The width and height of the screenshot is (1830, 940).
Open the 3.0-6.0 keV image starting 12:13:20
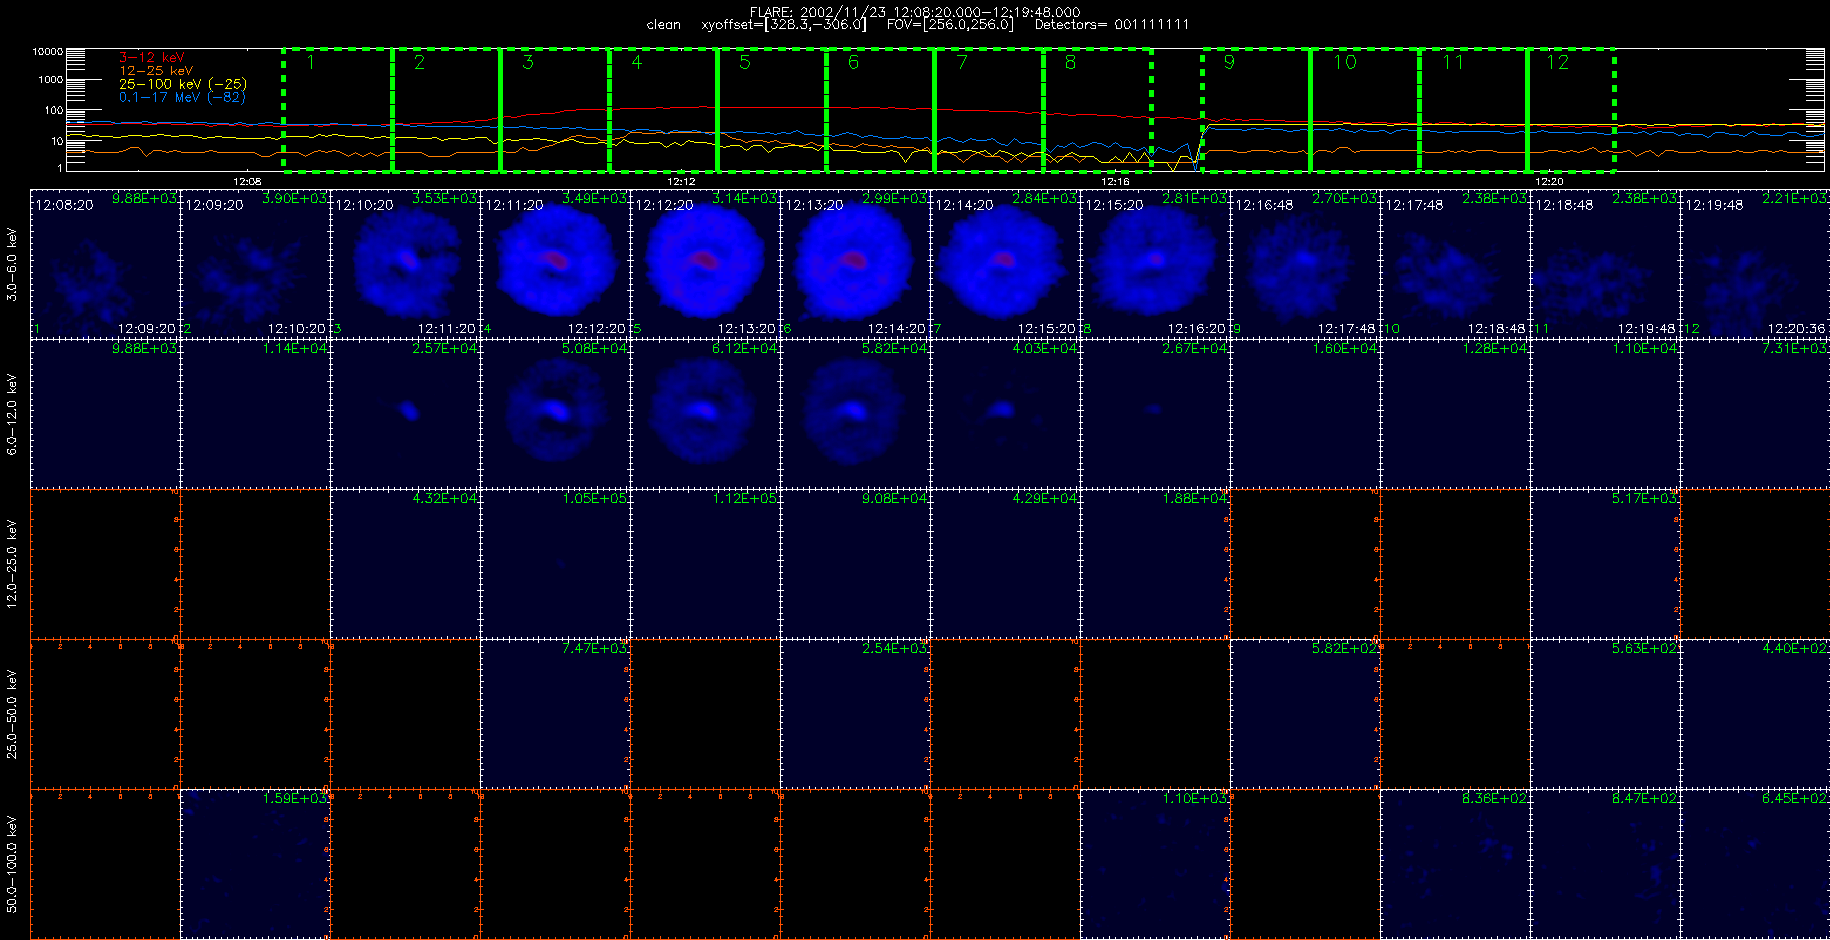[x=855, y=264]
